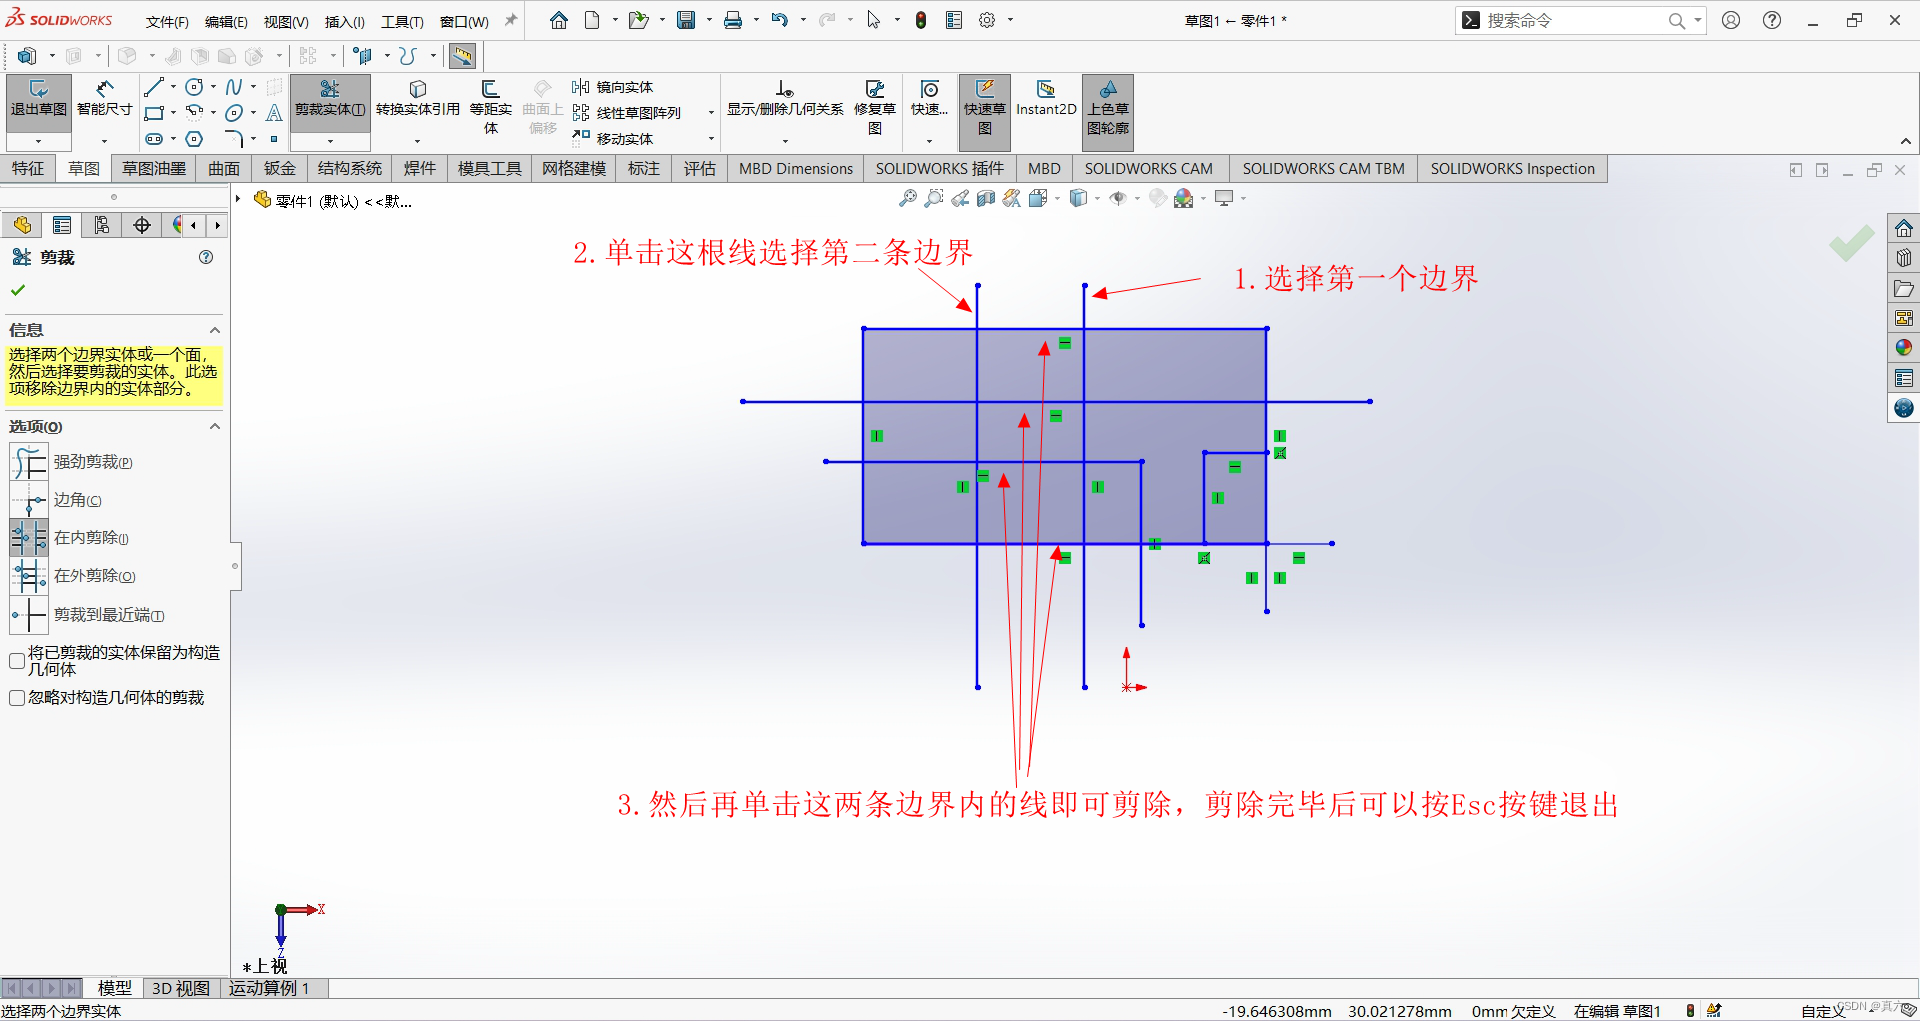Screen dimensions: 1920x1021
Task: Open the Display Style dropdown arrow
Action: point(1097,198)
